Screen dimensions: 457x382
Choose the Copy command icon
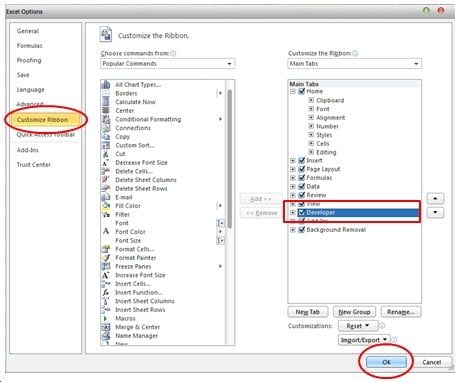(x=106, y=137)
